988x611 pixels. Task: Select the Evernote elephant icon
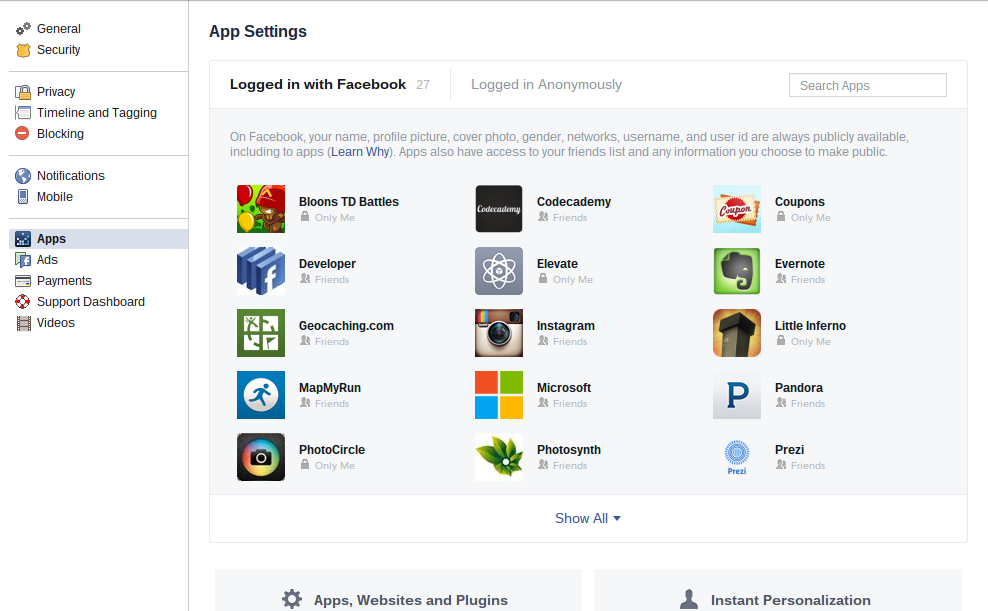[x=737, y=271]
